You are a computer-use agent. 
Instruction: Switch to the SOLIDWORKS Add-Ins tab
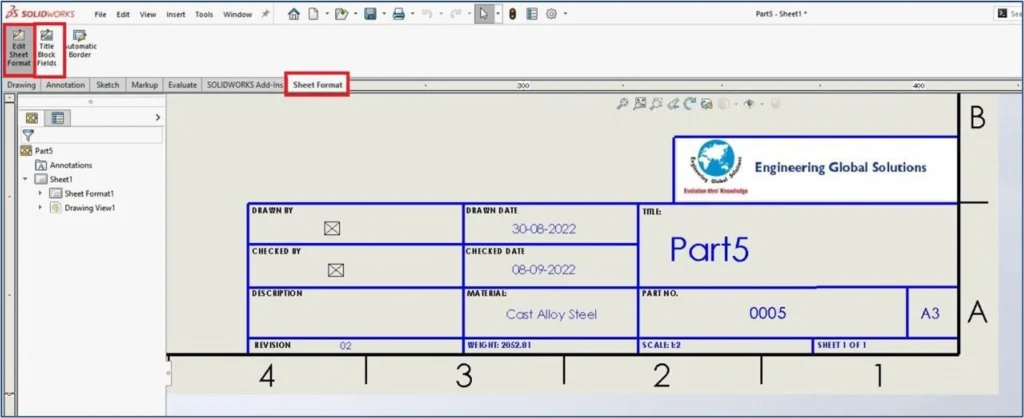click(245, 85)
